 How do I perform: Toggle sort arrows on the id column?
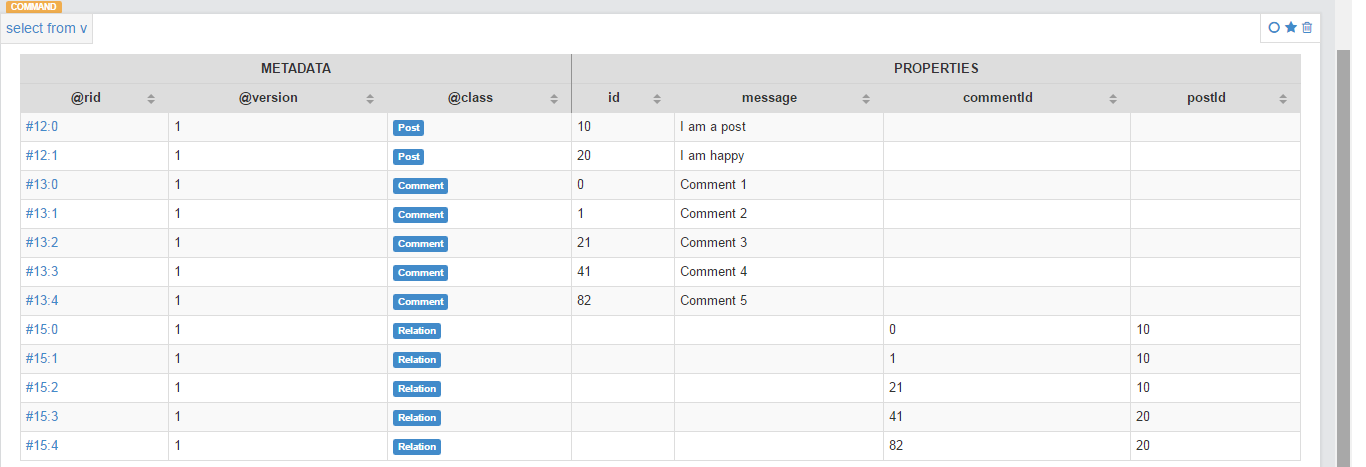[657, 99]
